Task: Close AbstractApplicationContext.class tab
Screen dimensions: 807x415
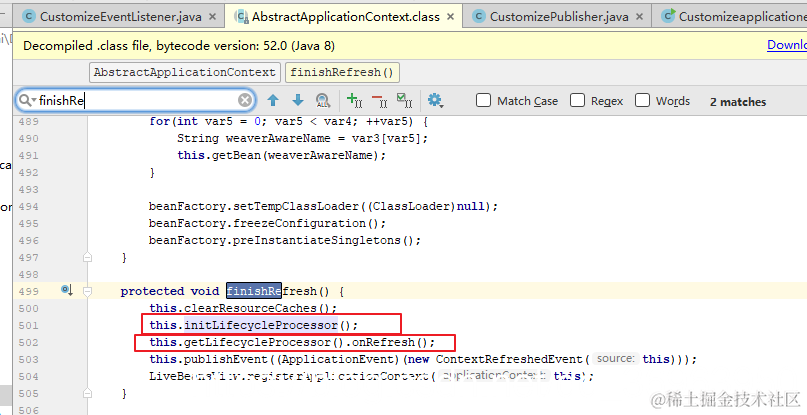Action: click(x=450, y=17)
